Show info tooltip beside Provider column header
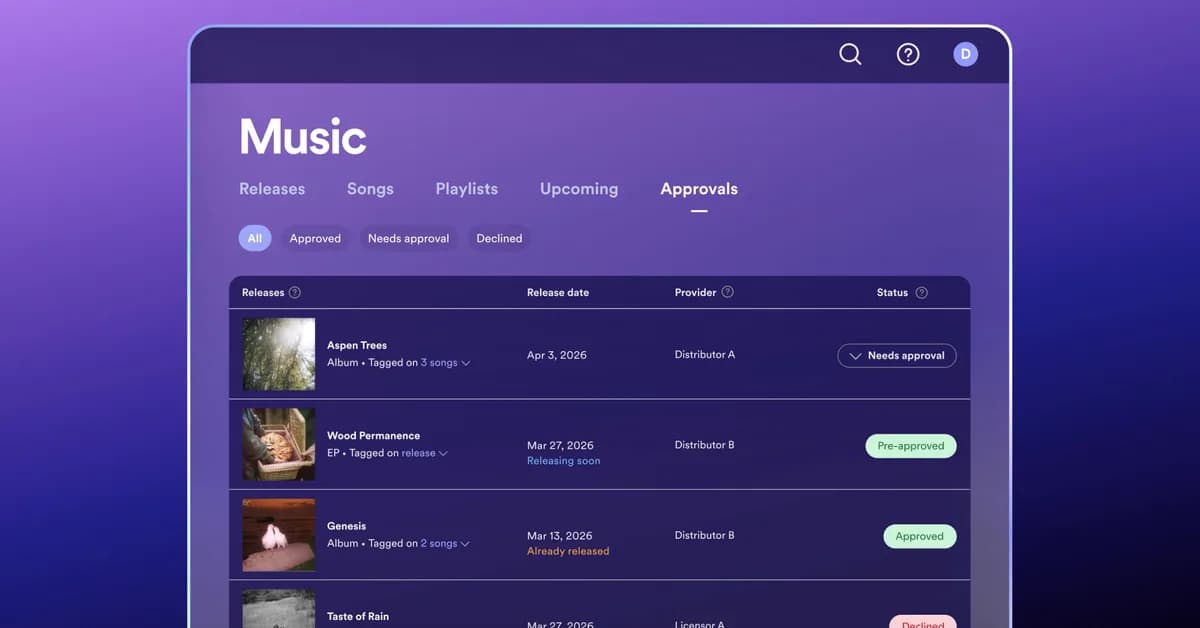The width and height of the screenshot is (1200, 628). pyautogui.click(x=728, y=293)
